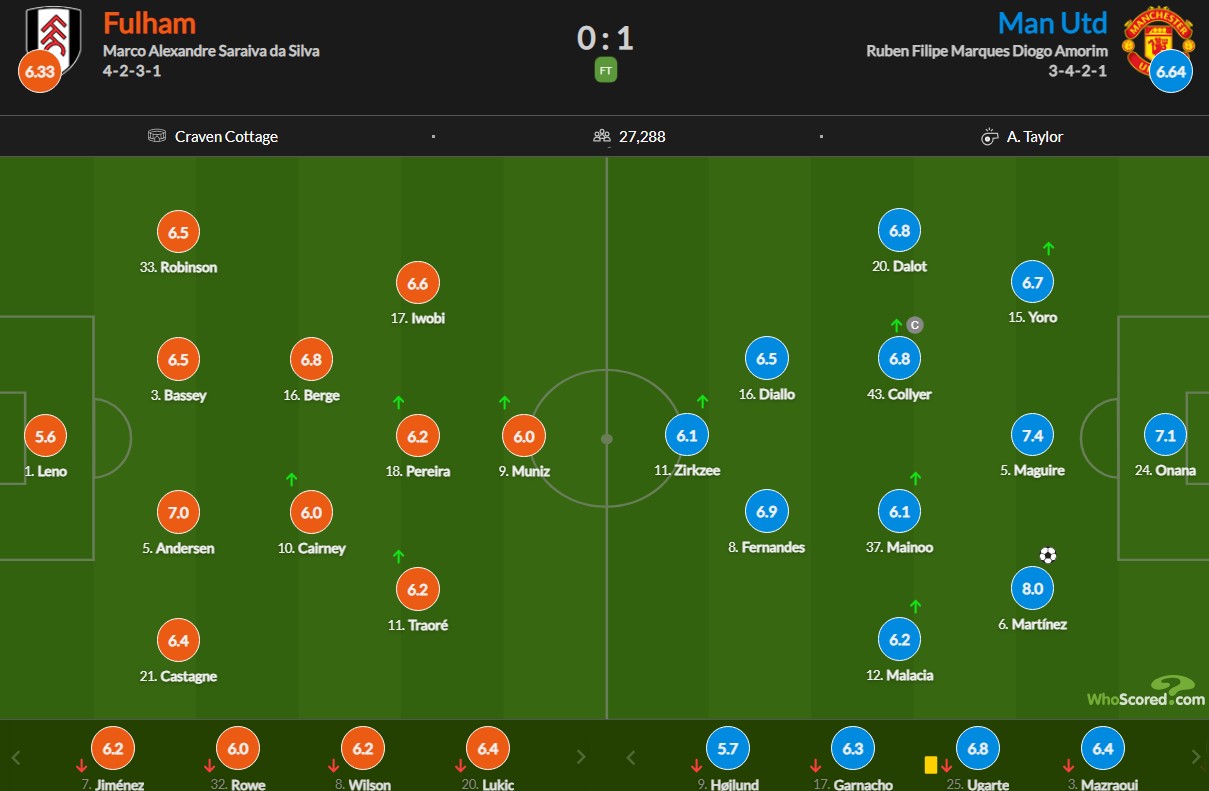Click the goal ball icon above Martínez

tap(1047, 555)
